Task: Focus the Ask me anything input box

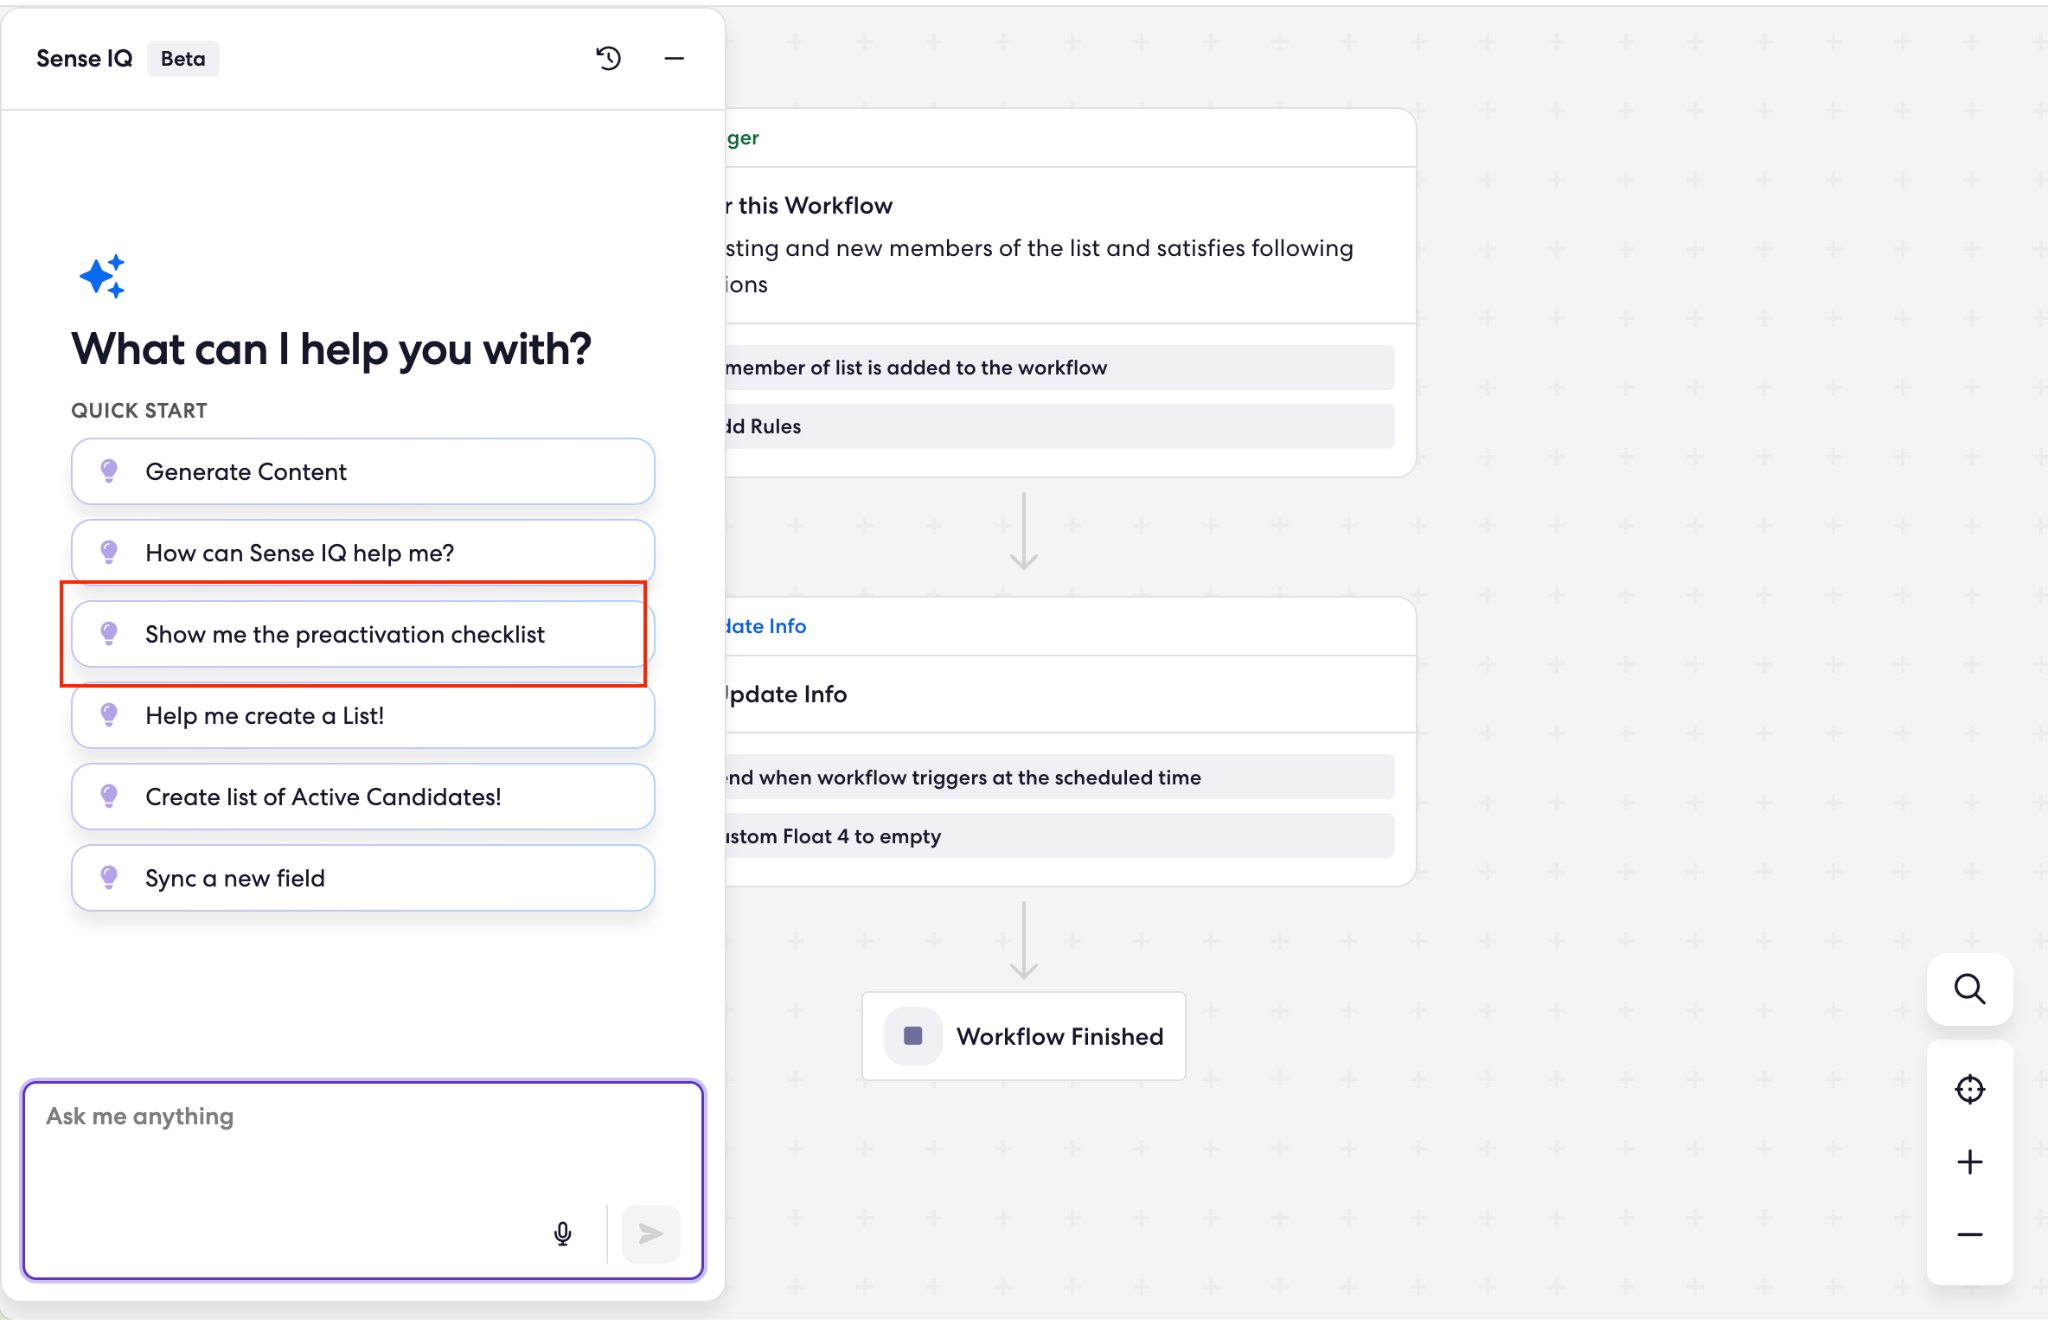Action: pyautogui.click(x=363, y=1180)
